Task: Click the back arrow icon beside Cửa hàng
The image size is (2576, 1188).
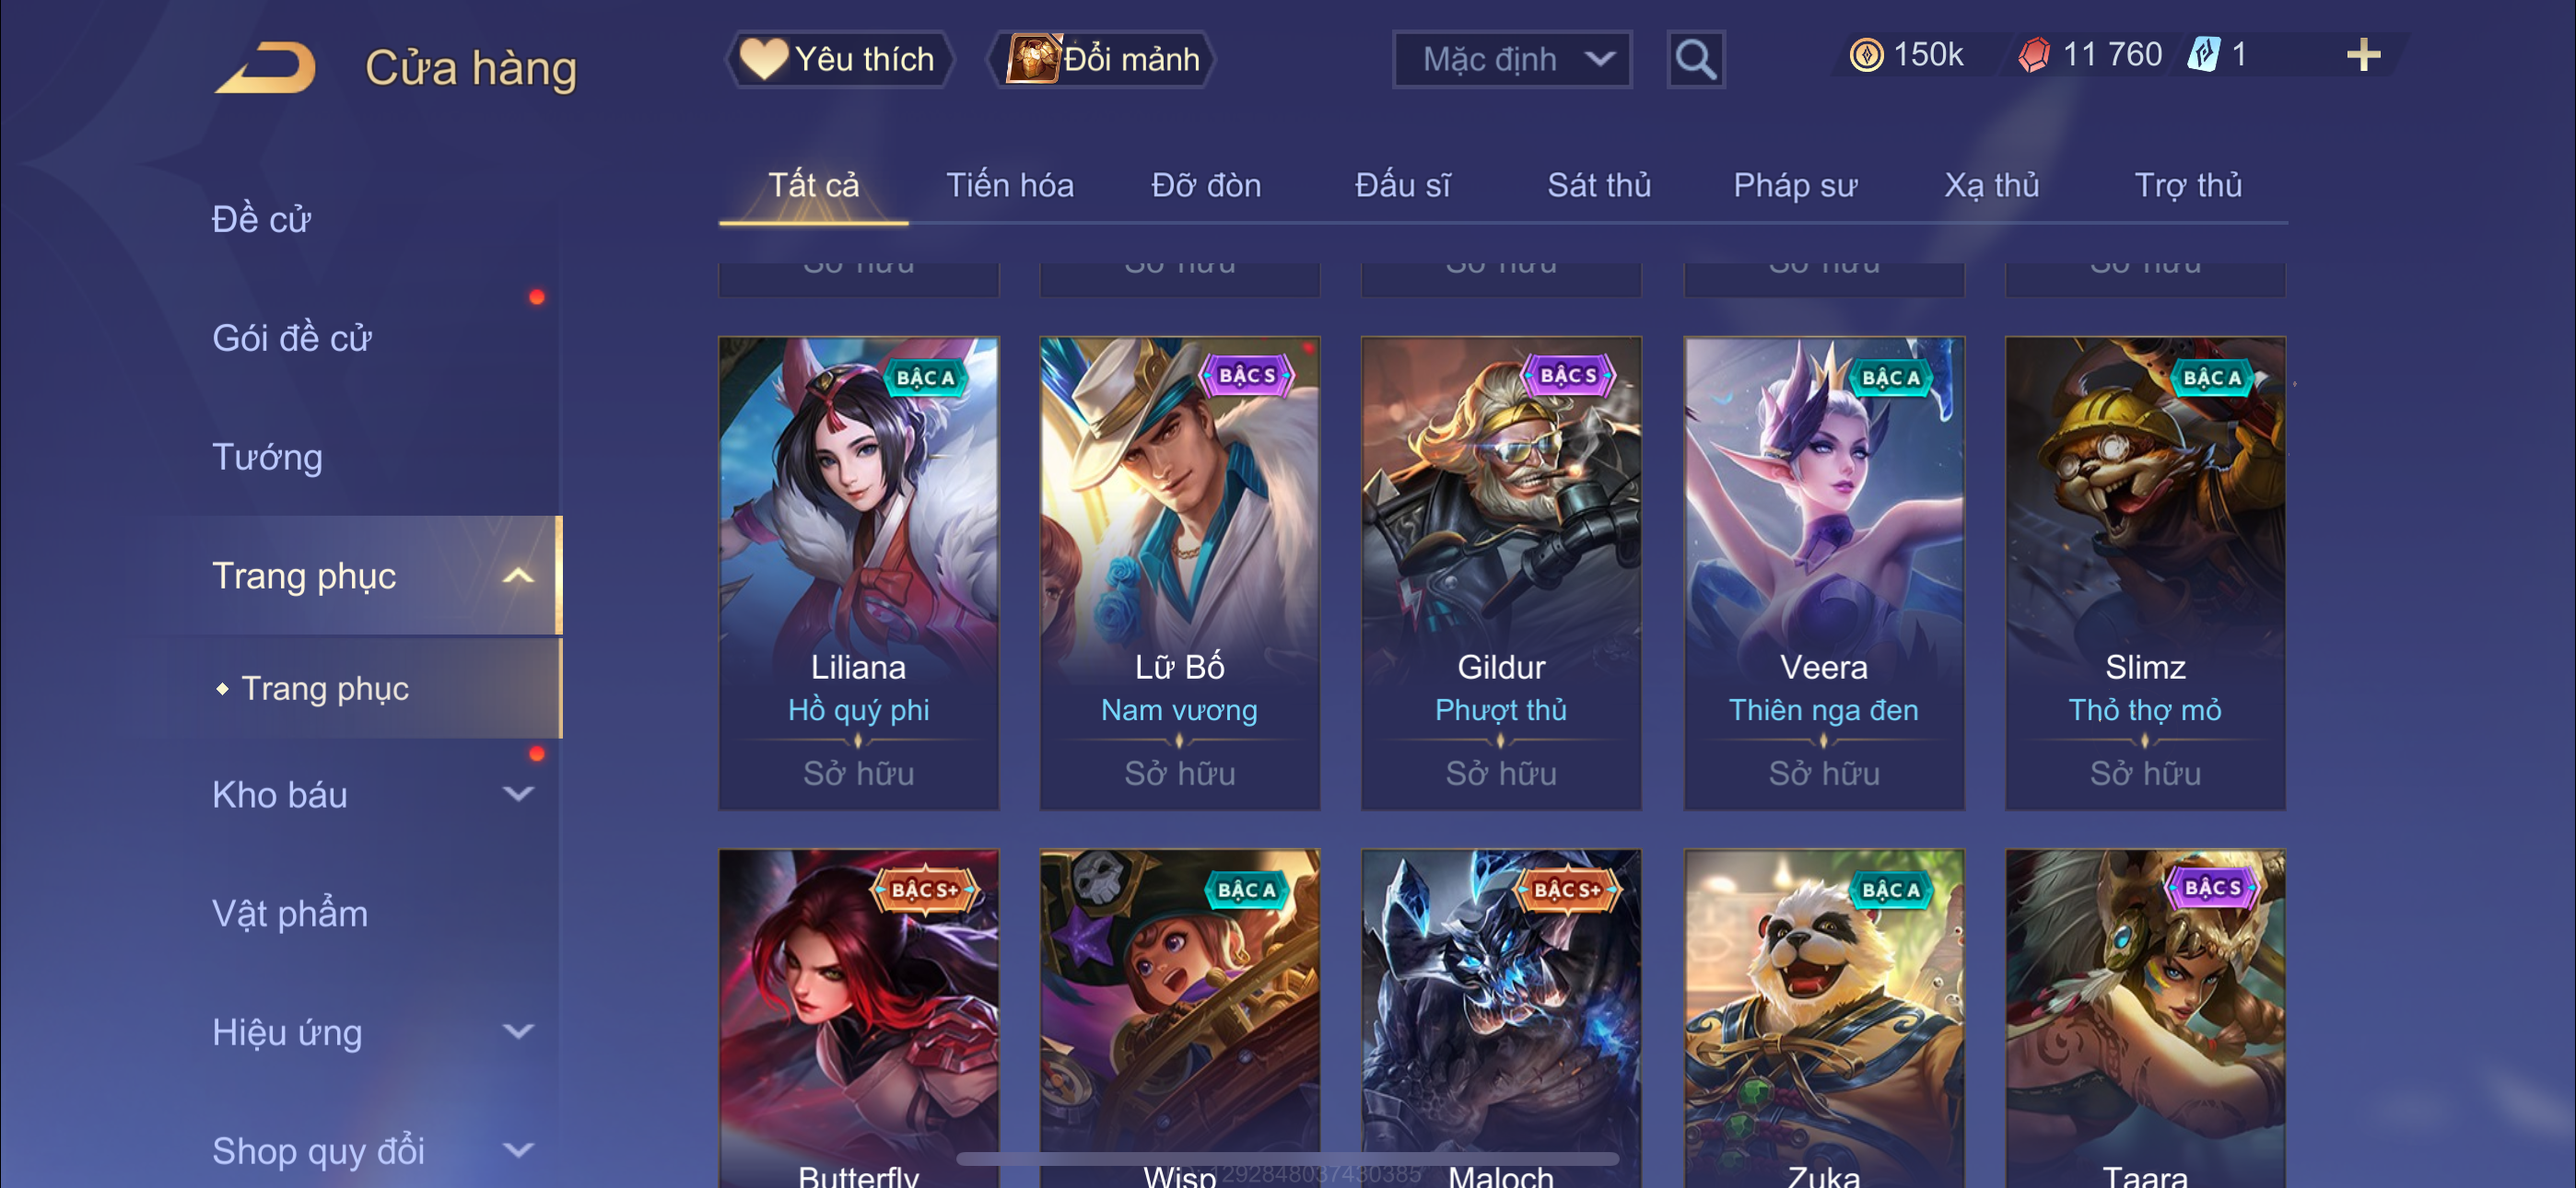Action: click(x=266, y=67)
